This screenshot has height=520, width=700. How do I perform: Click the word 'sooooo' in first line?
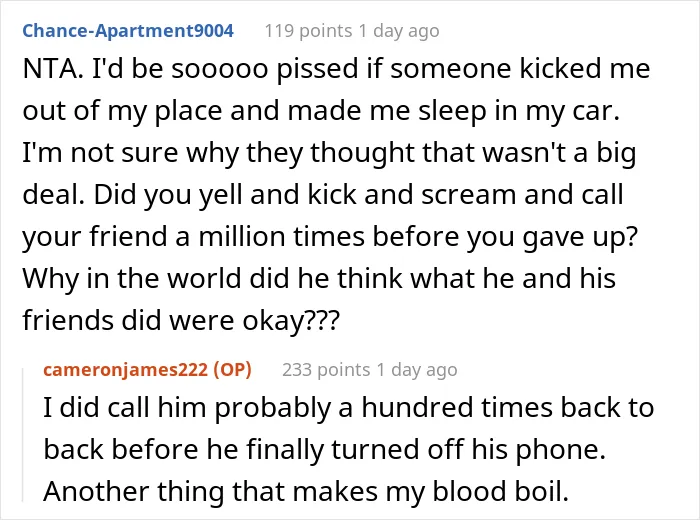pyautogui.click(x=219, y=69)
